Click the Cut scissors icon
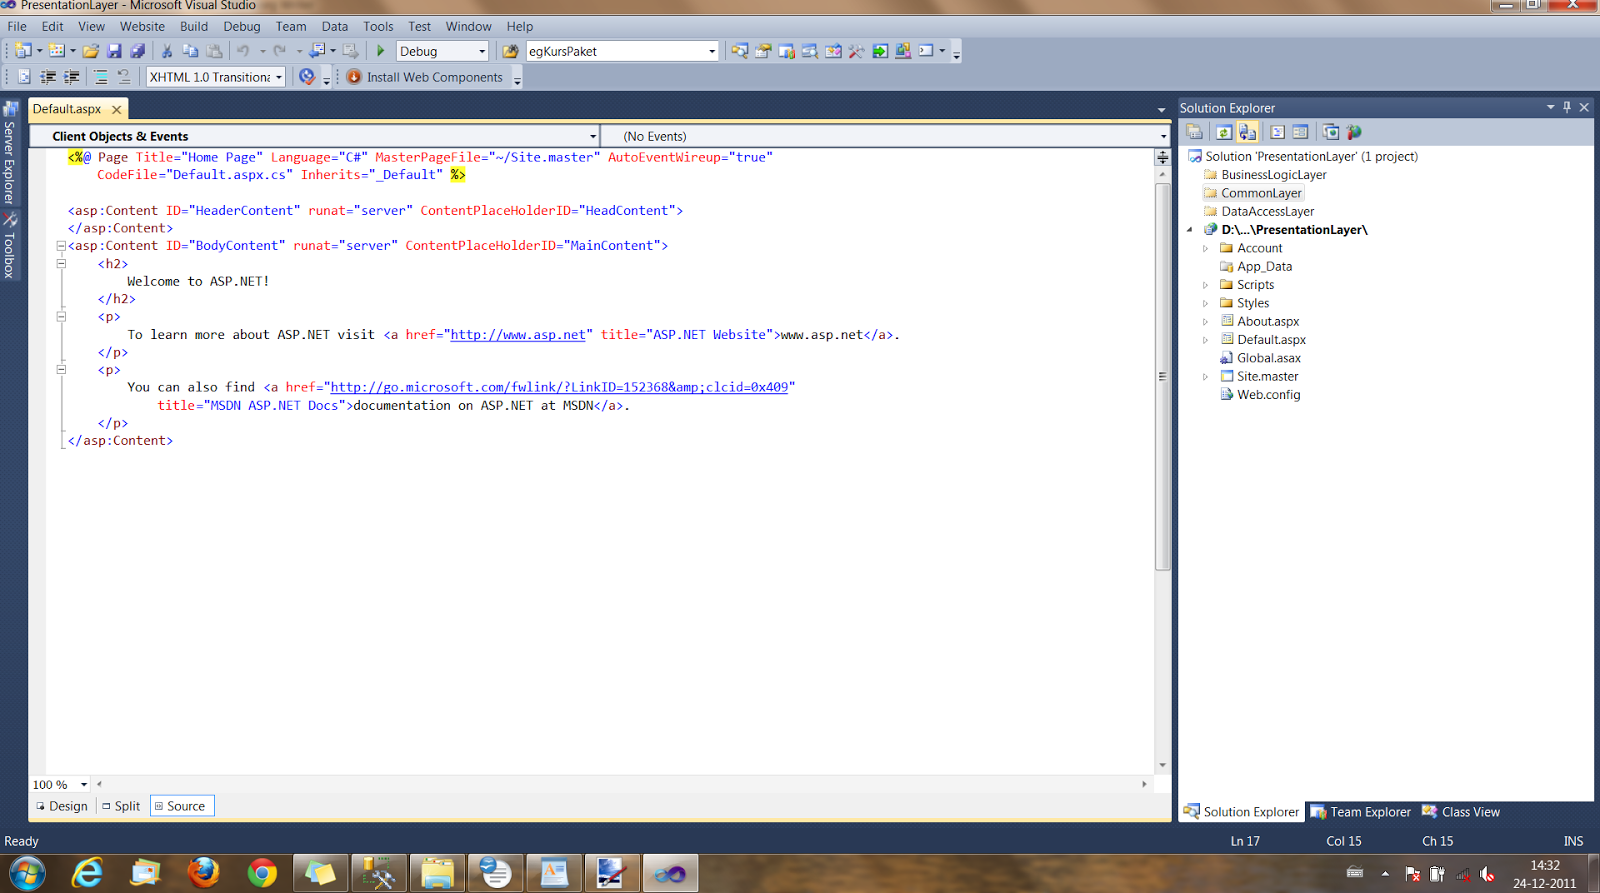 (x=167, y=51)
